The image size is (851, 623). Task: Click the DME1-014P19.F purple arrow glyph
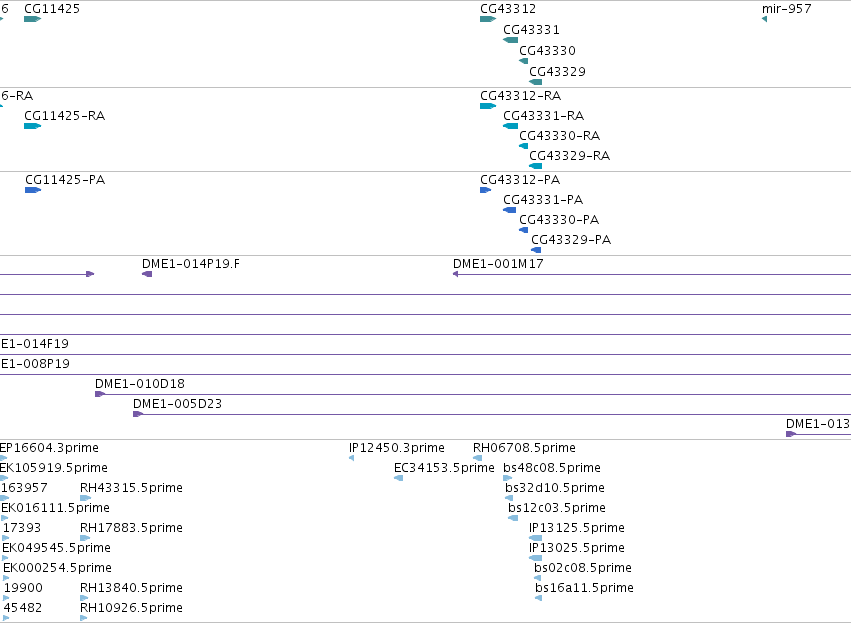click(147, 274)
